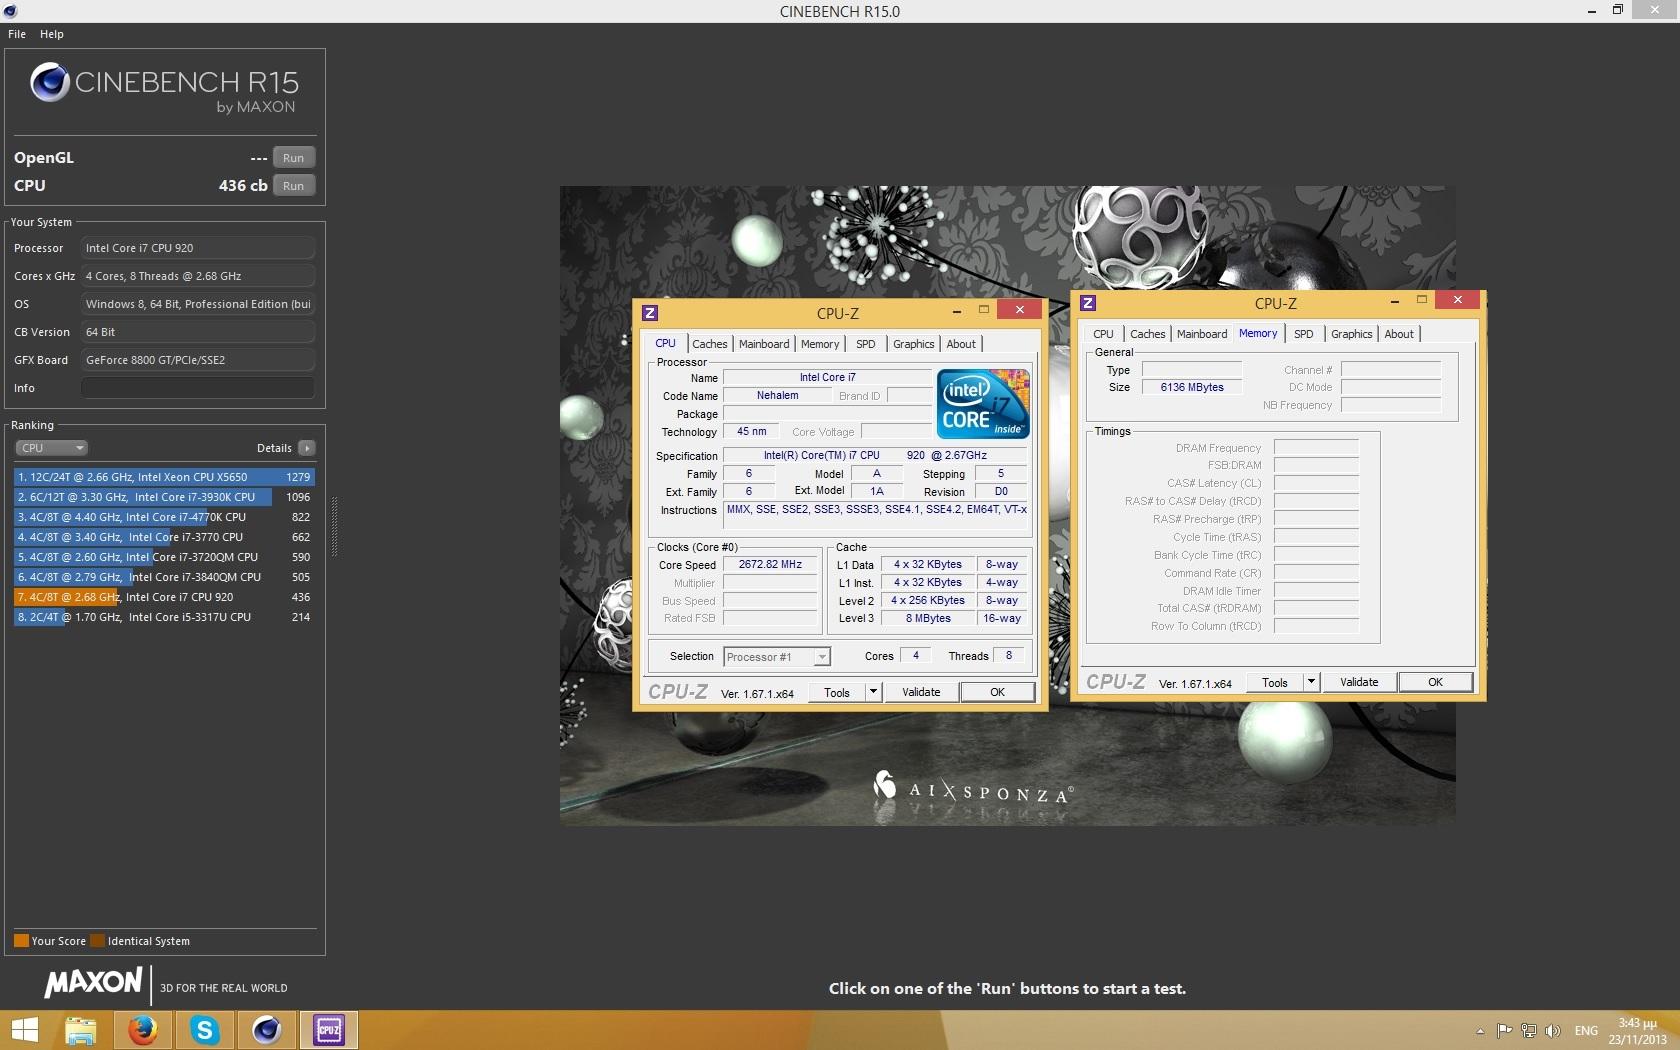Select the Core i7-3840QM ranking row
Screen dimensions: 1680x1050
[x=164, y=577]
